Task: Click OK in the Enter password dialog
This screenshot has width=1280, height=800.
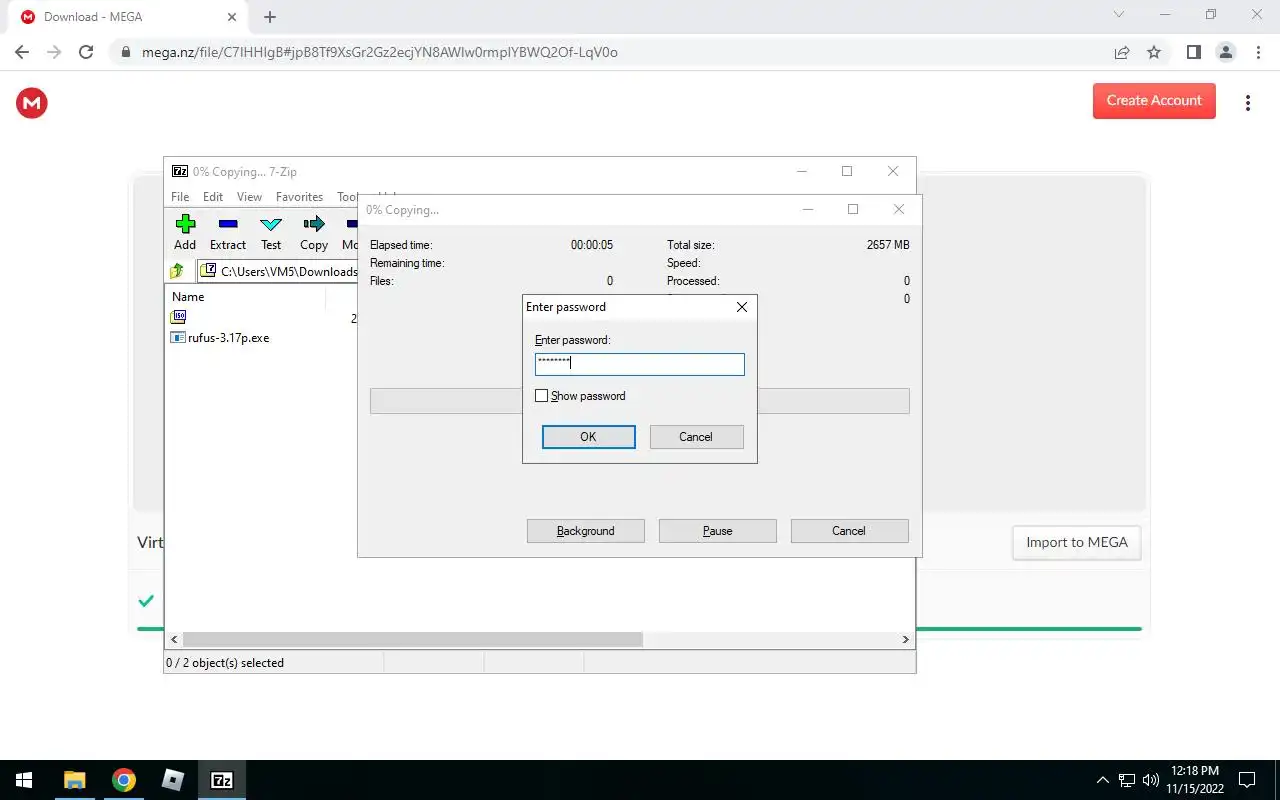Action: 588,437
